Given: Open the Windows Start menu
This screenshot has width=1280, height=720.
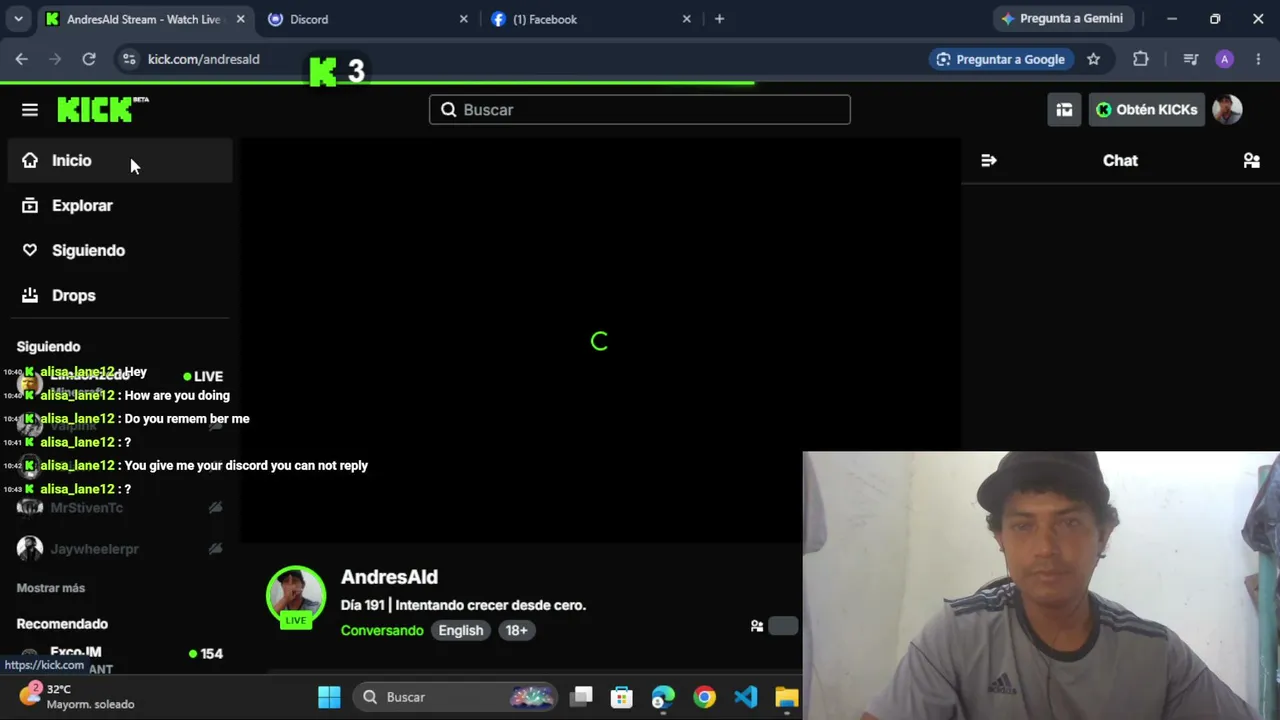Looking at the screenshot, I should pos(329,697).
